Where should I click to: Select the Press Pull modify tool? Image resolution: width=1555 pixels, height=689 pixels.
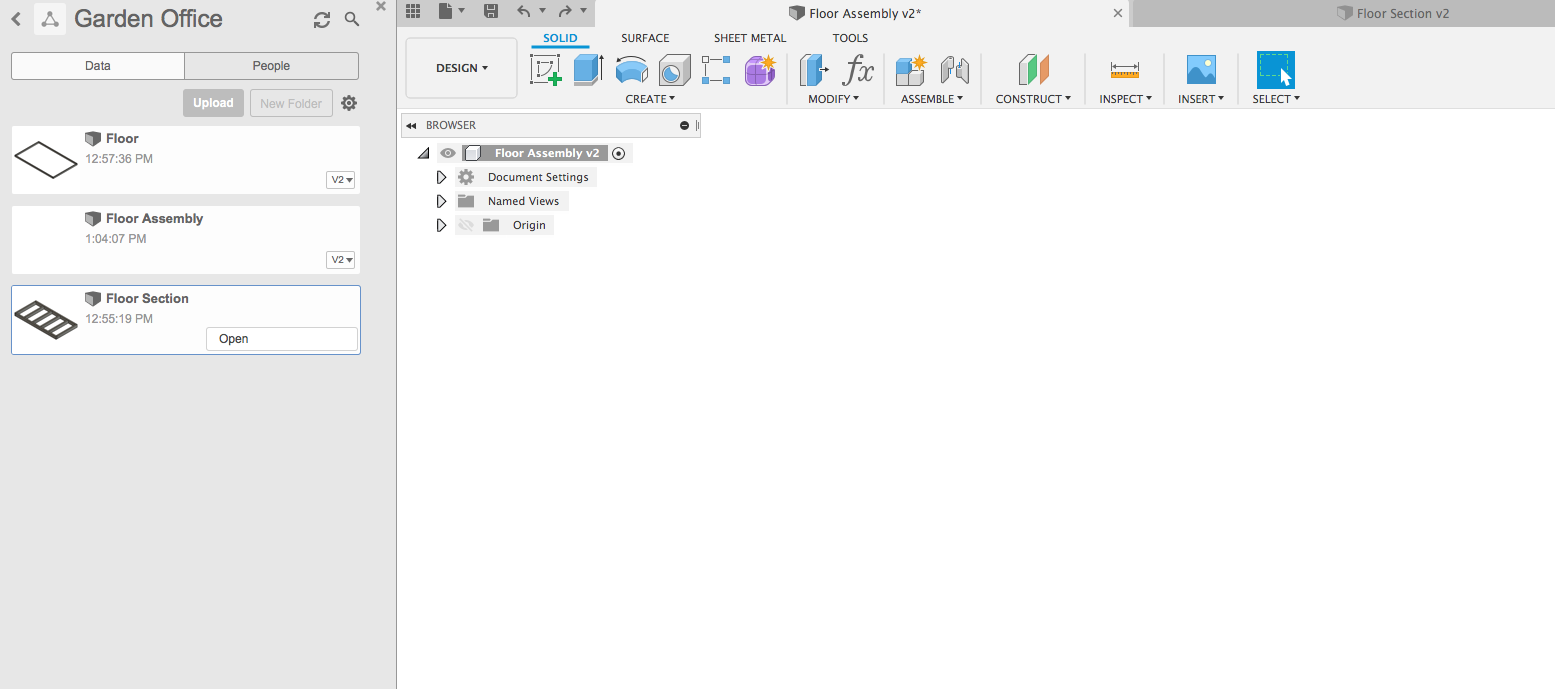(813, 68)
